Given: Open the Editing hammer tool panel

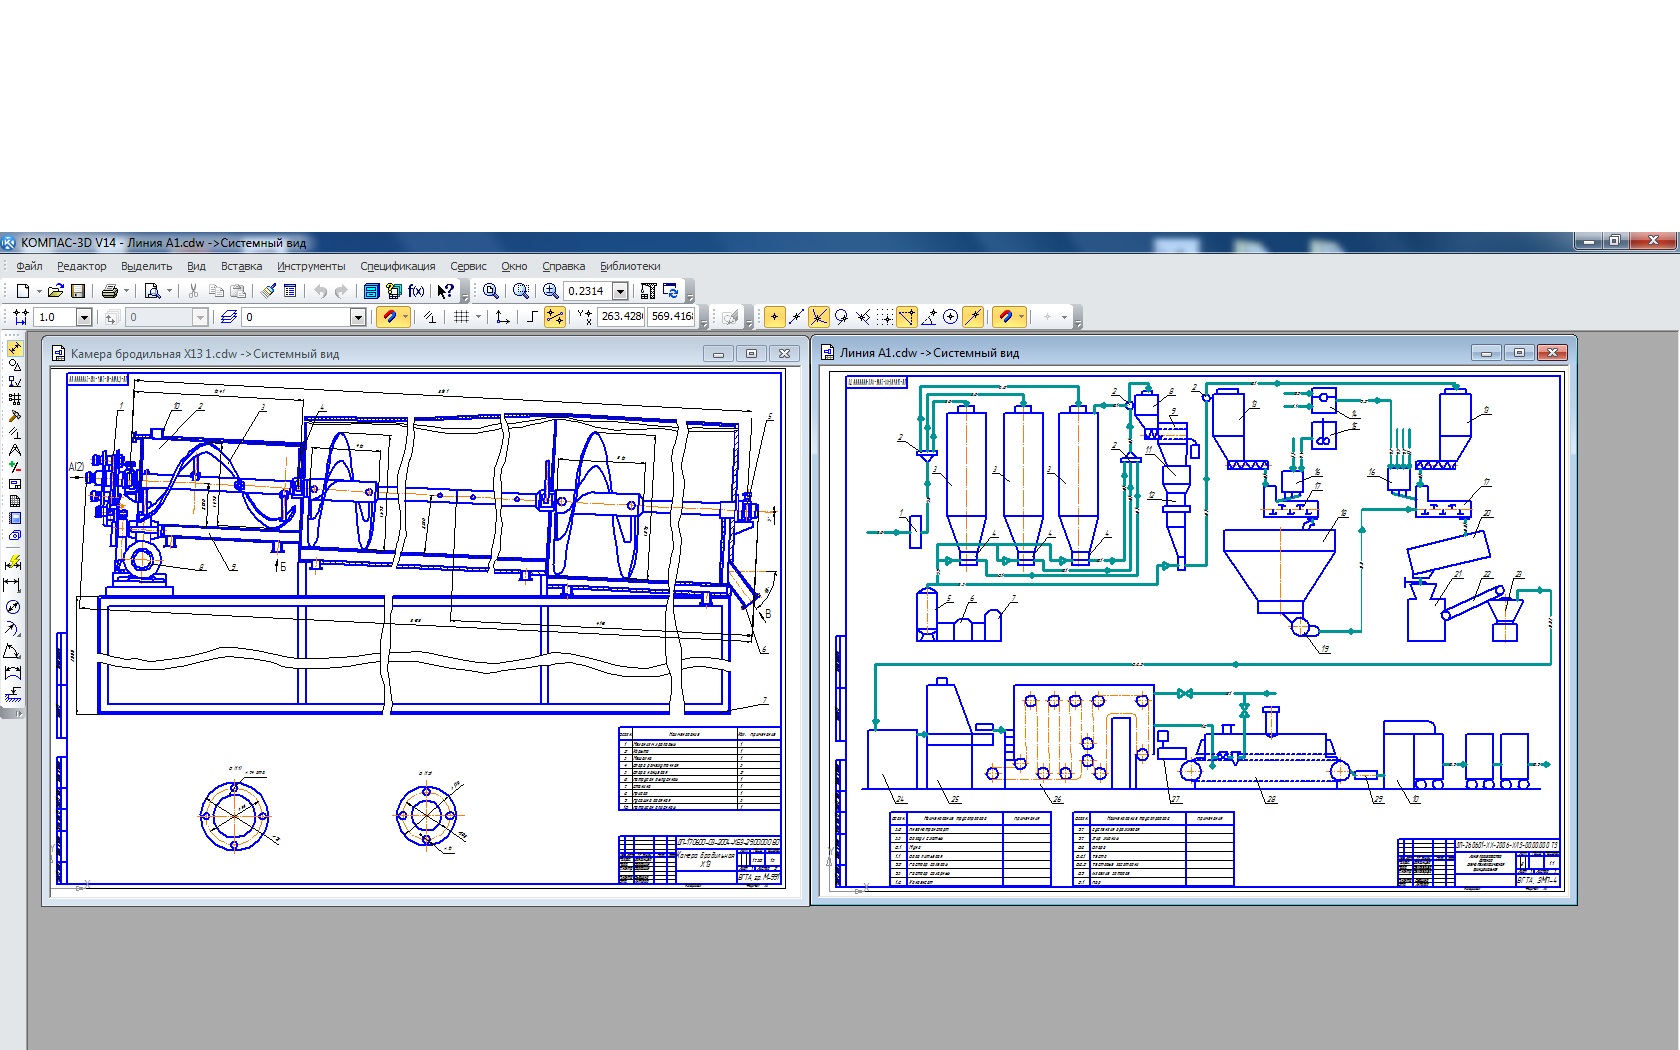Looking at the screenshot, I should pyautogui.click(x=15, y=415).
